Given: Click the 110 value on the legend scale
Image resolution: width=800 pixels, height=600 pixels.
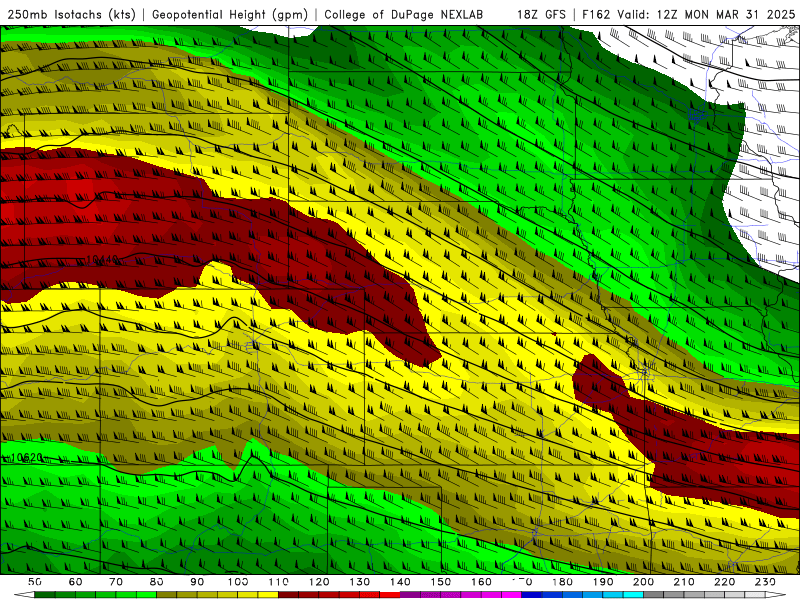Looking at the screenshot, I should point(279,582).
